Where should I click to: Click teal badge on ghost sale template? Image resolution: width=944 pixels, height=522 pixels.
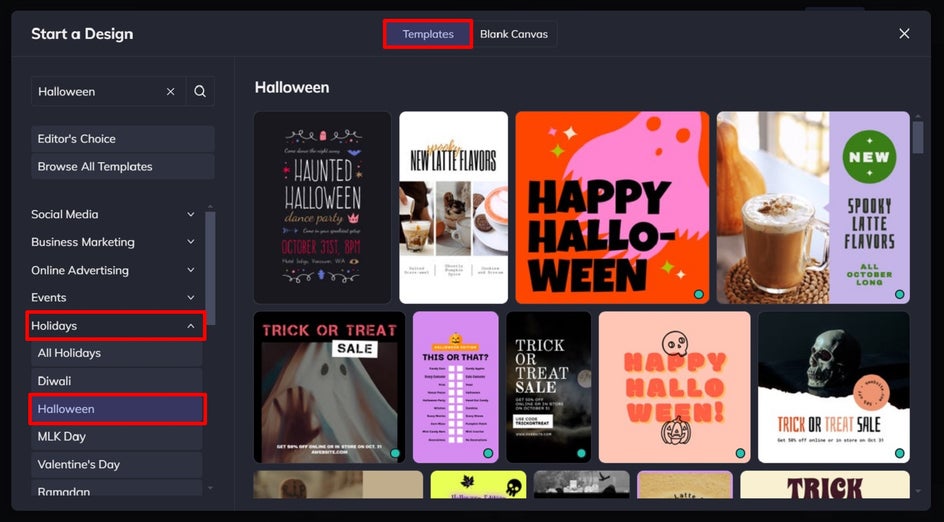coord(395,453)
